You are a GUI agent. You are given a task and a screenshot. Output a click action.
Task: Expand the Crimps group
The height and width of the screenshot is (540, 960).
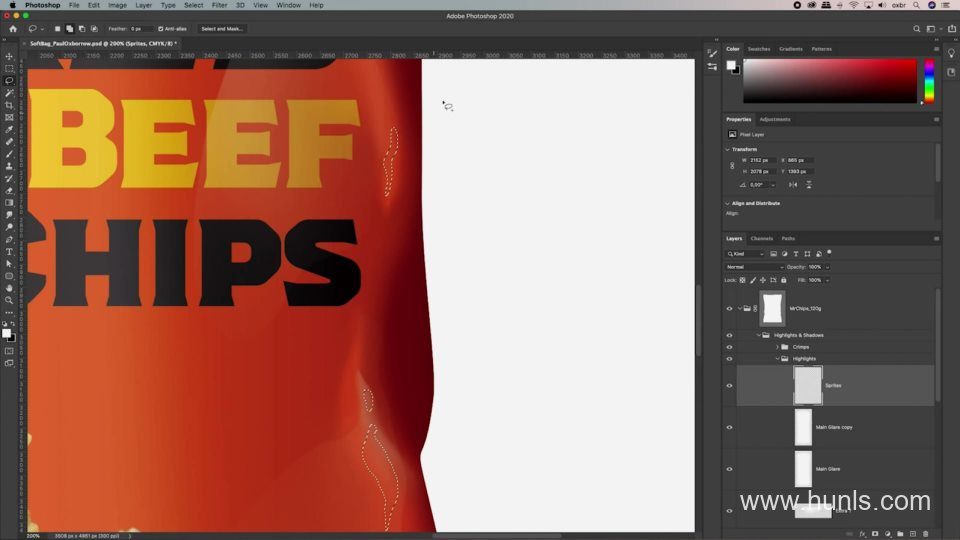pyautogui.click(x=778, y=347)
